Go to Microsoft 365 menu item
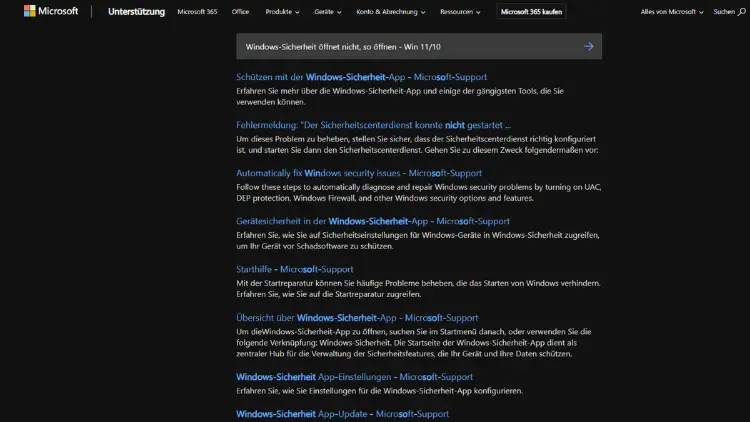The width and height of the screenshot is (750, 422). pyautogui.click(x=197, y=11)
